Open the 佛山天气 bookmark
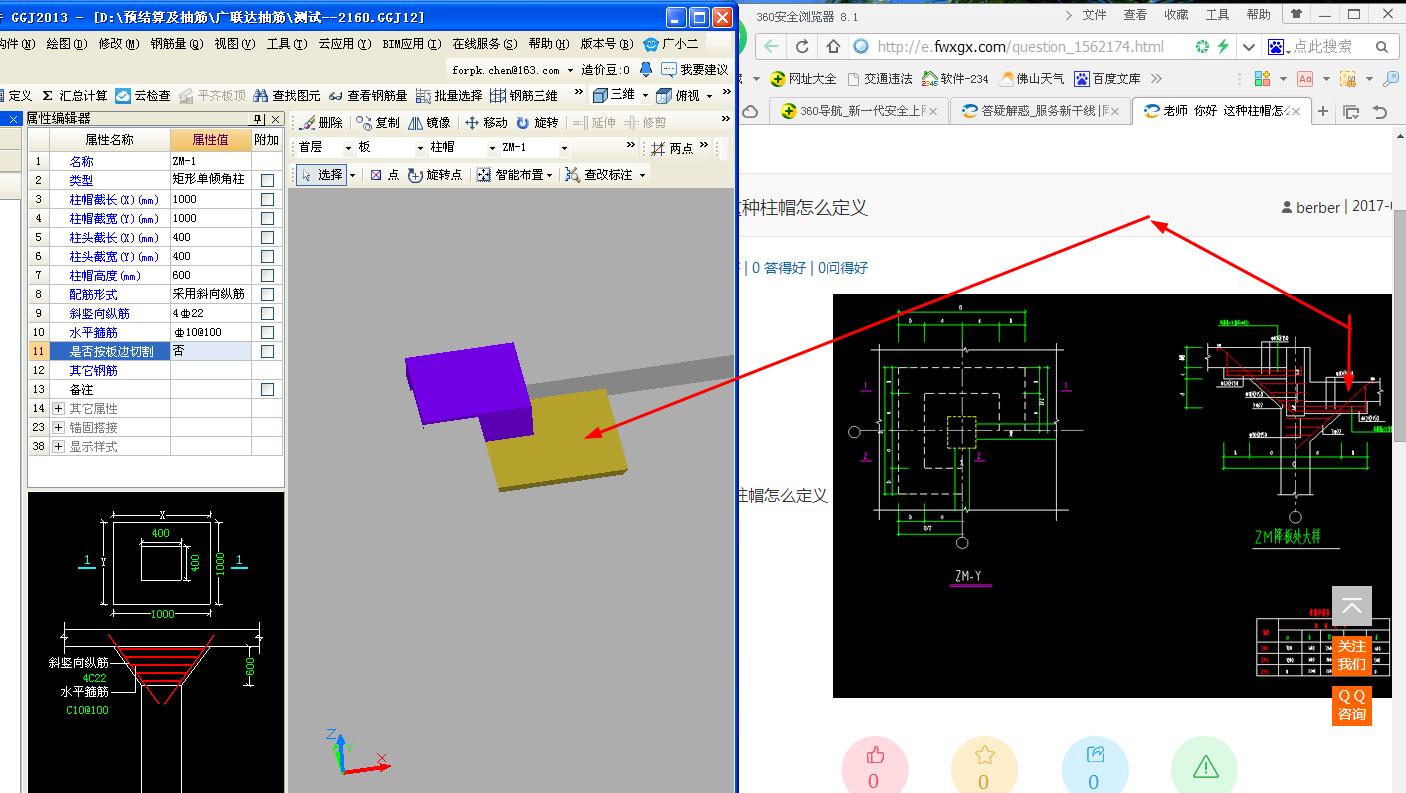Screen dimensions: 1406x793 pos(1030,78)
